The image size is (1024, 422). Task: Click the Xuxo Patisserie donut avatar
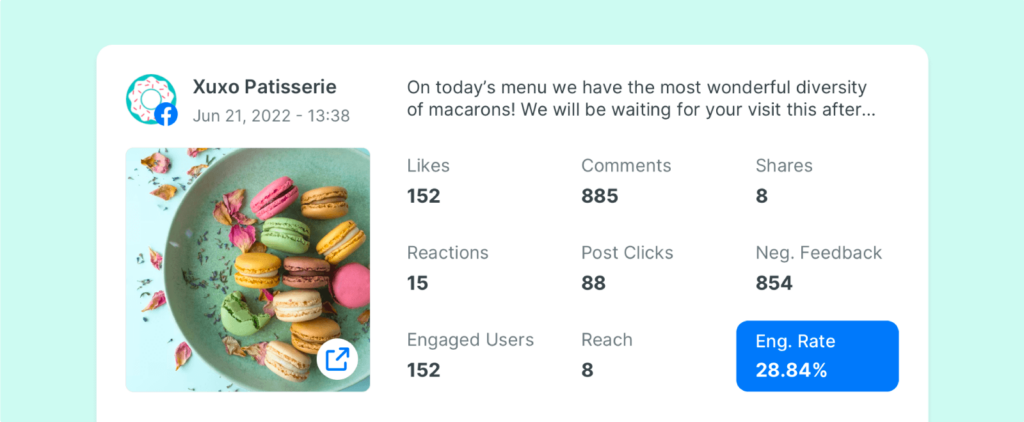[x=151, y=99]
